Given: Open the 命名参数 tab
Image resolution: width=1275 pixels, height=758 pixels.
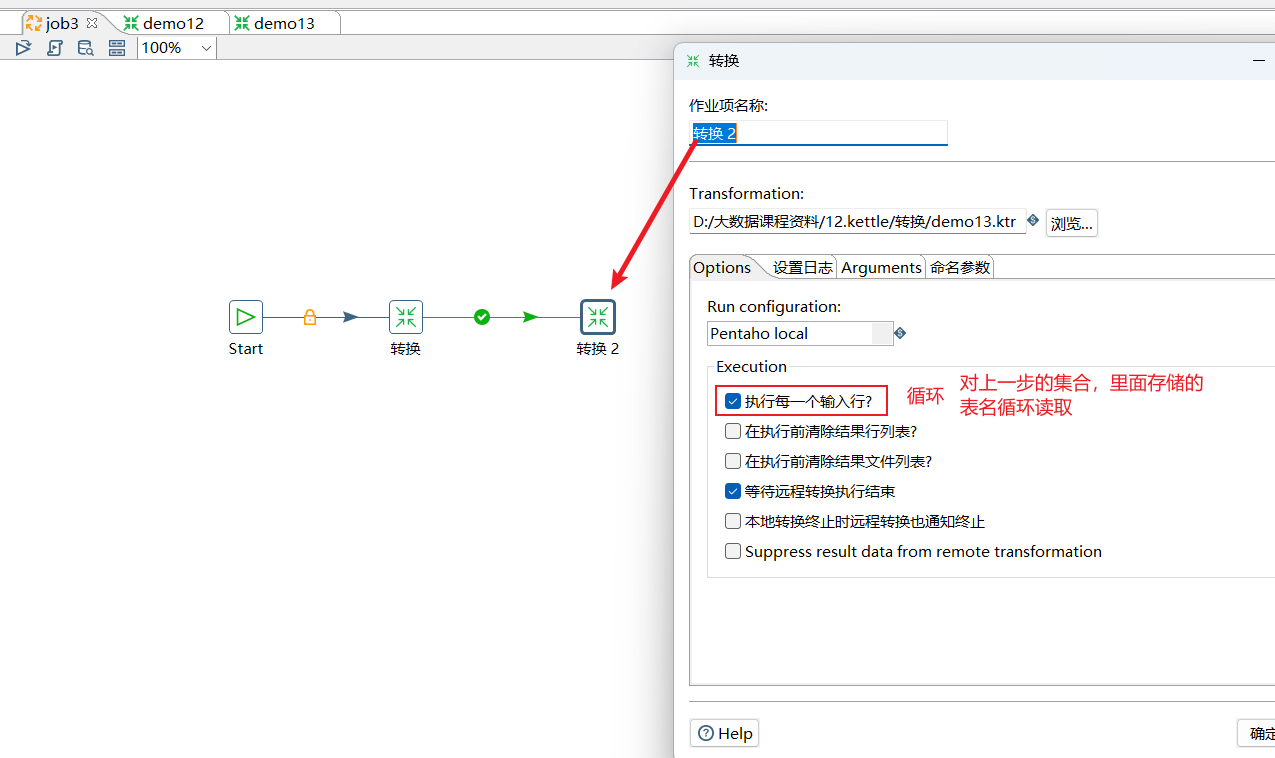Looking at the screenshot, I should (x=960, y=267).
